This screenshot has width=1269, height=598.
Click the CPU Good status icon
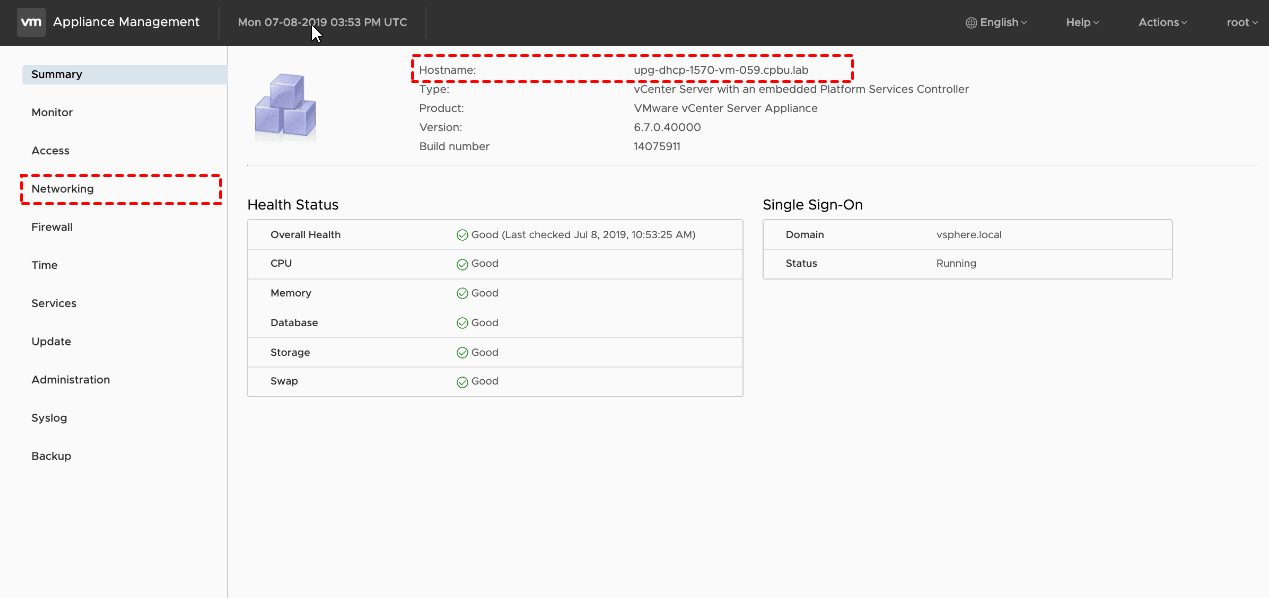click(462, 264)
